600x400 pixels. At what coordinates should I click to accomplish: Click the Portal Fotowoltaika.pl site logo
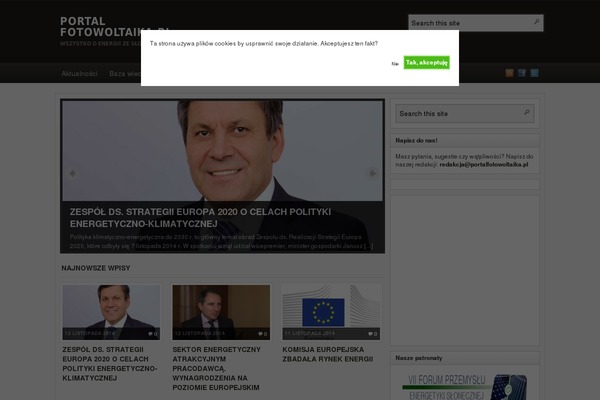point(100,26)
